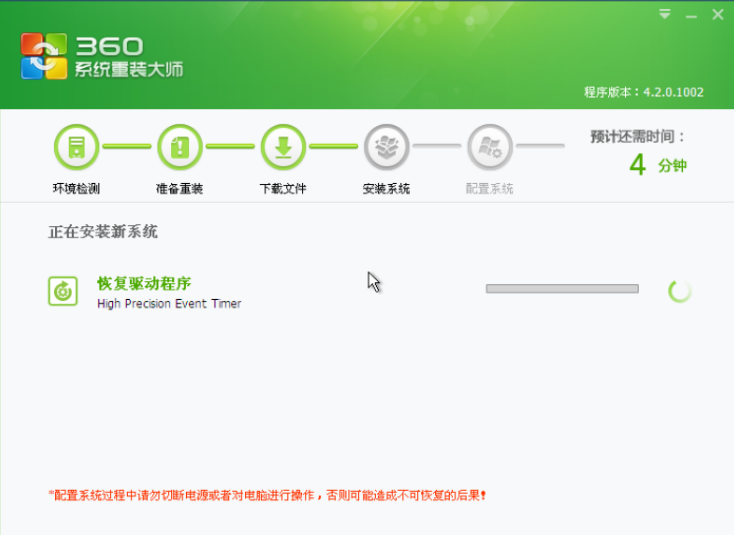Click the 4 分钟 remaining time
This screenshot has width=734, height=535.
click(x=658, y=165)
